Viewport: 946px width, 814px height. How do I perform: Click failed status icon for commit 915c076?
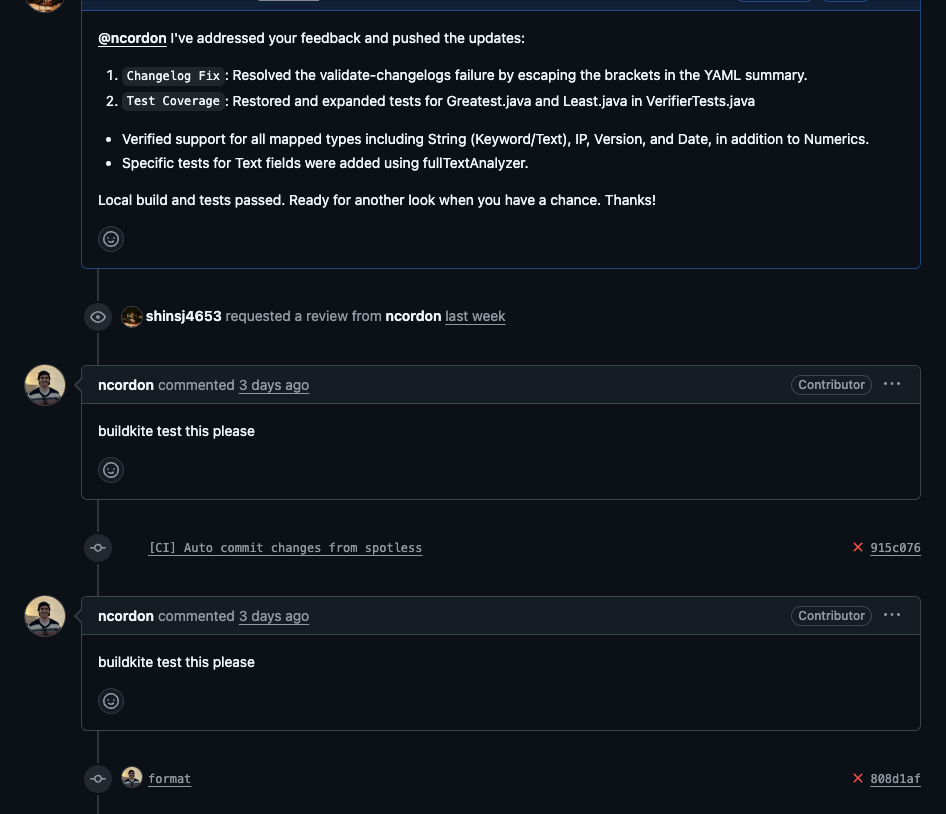[x=858, y=547]
